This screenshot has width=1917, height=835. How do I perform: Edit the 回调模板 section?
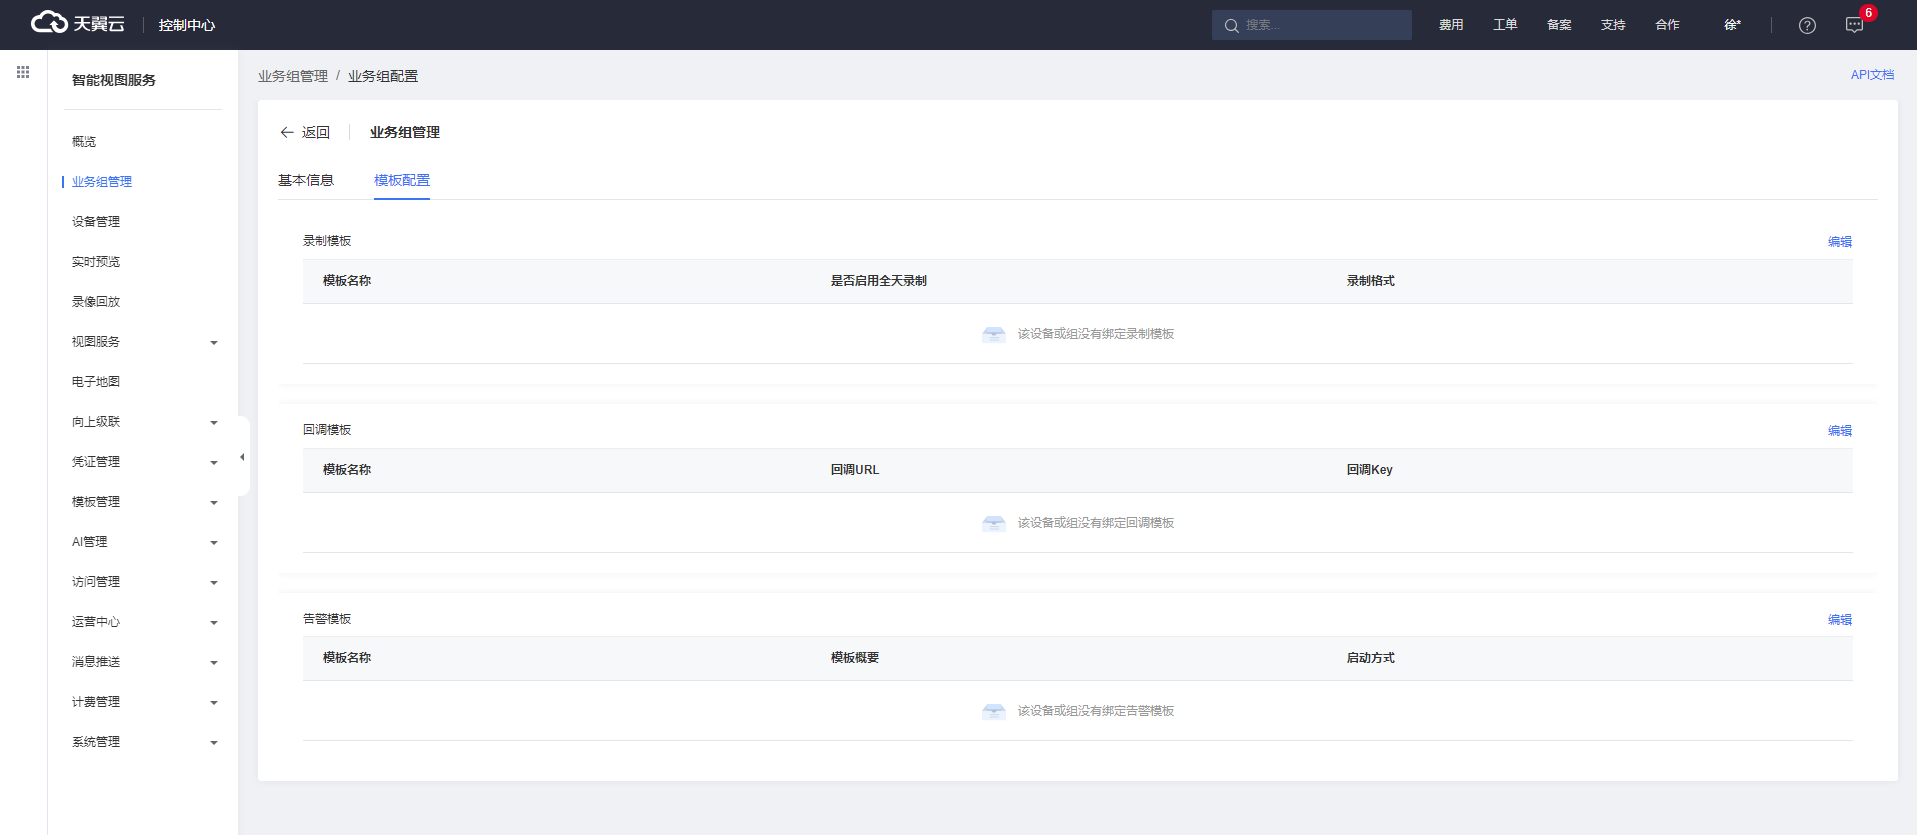1839,431
